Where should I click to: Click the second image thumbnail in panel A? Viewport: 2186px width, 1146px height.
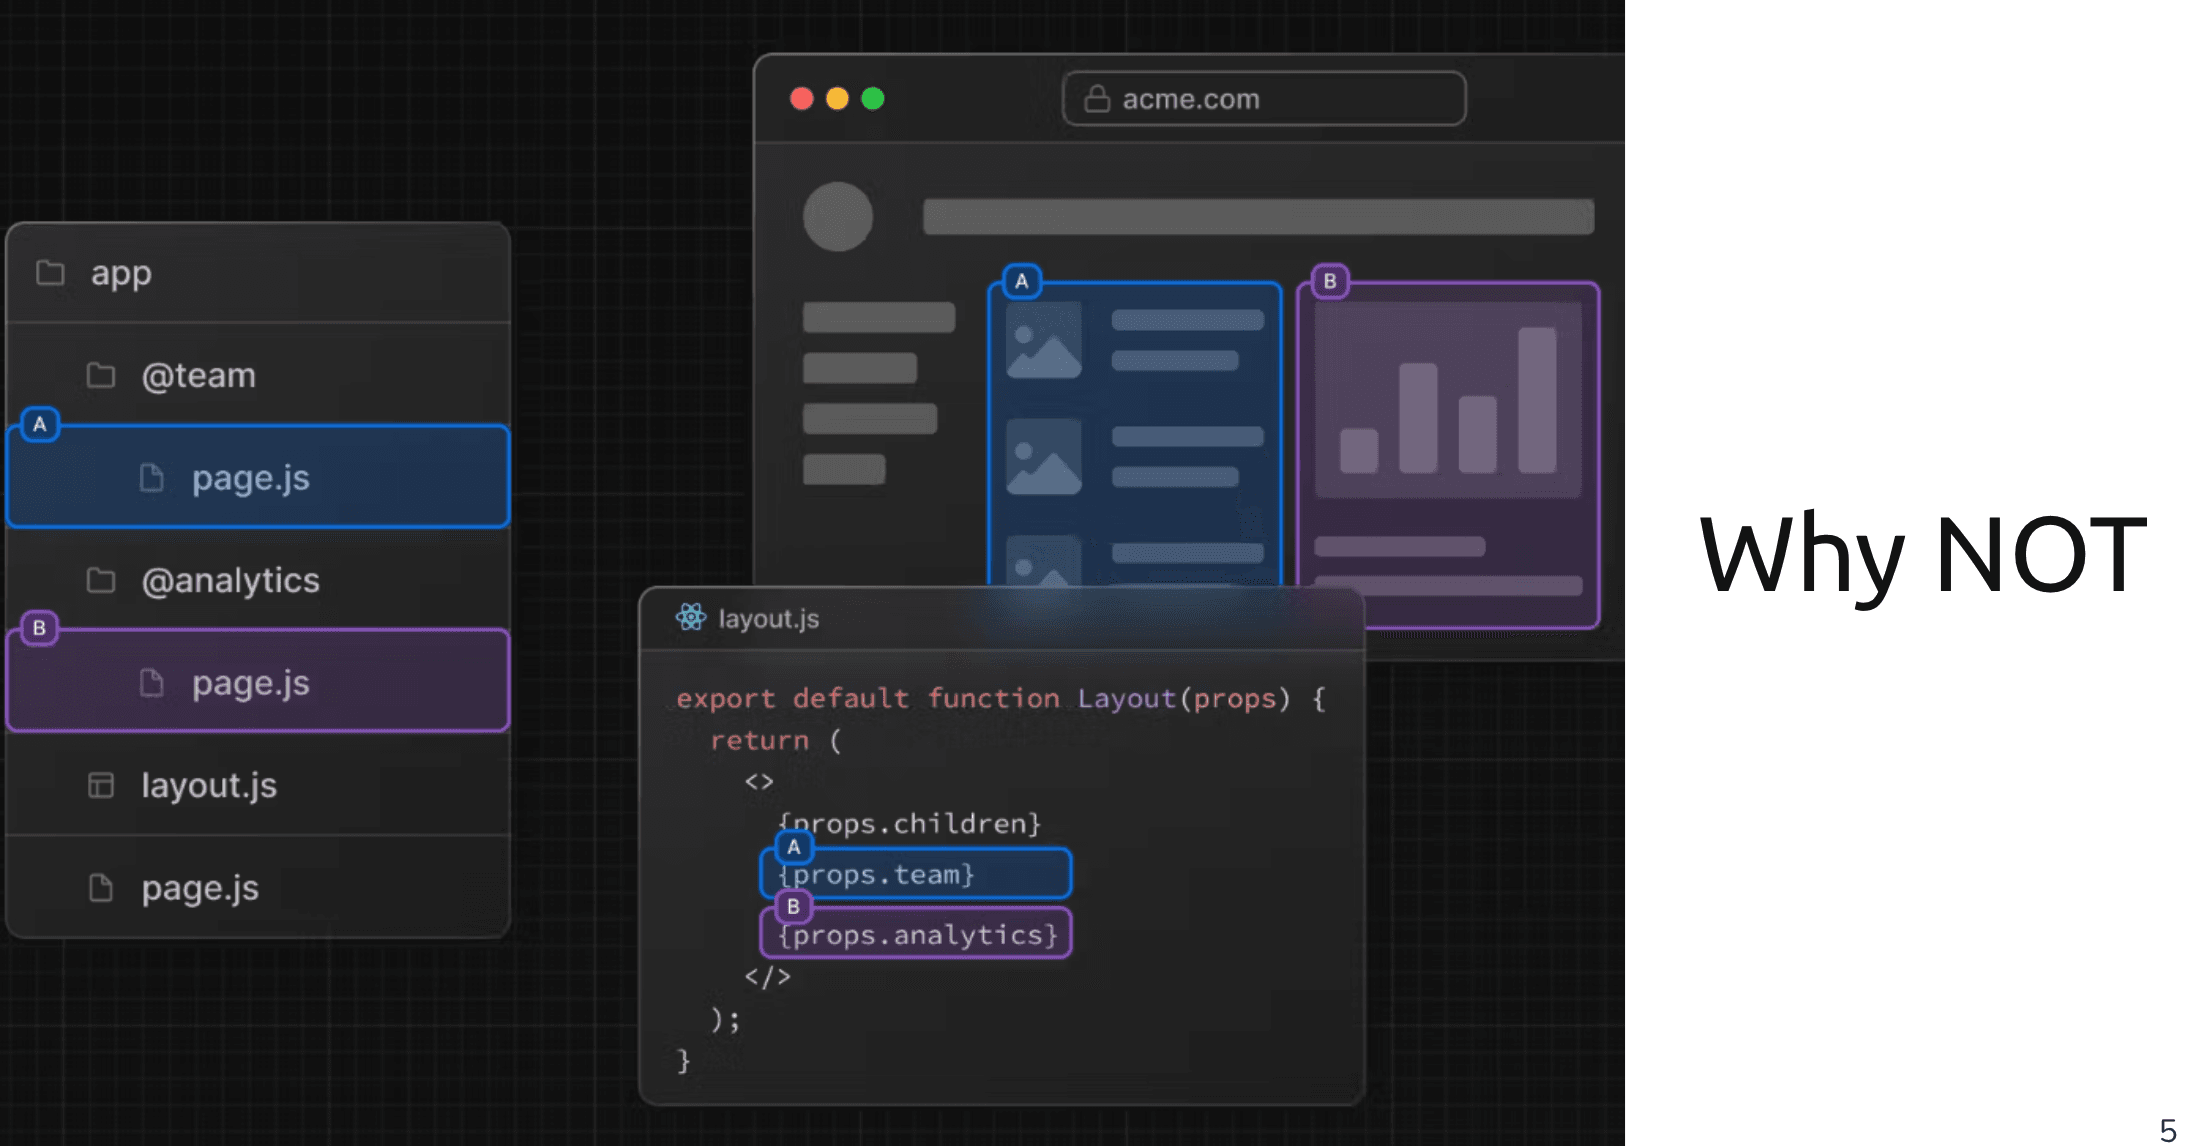(1044, 456)
